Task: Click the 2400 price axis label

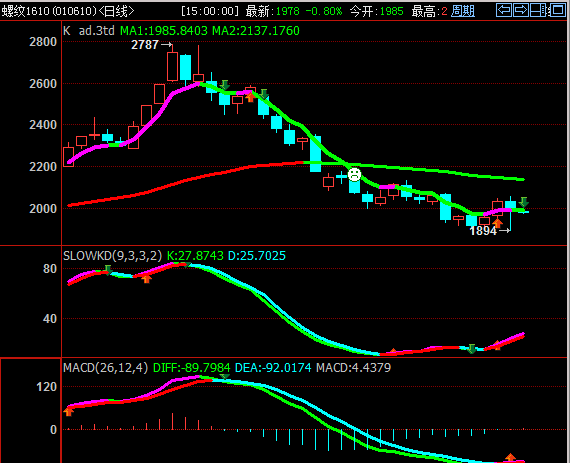Action: [x=43, y=125]
